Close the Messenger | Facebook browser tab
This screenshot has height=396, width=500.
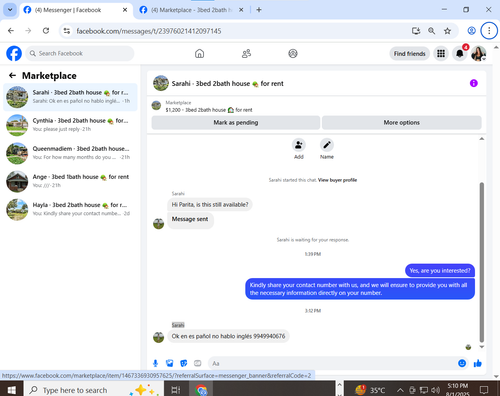coord(125,10)
